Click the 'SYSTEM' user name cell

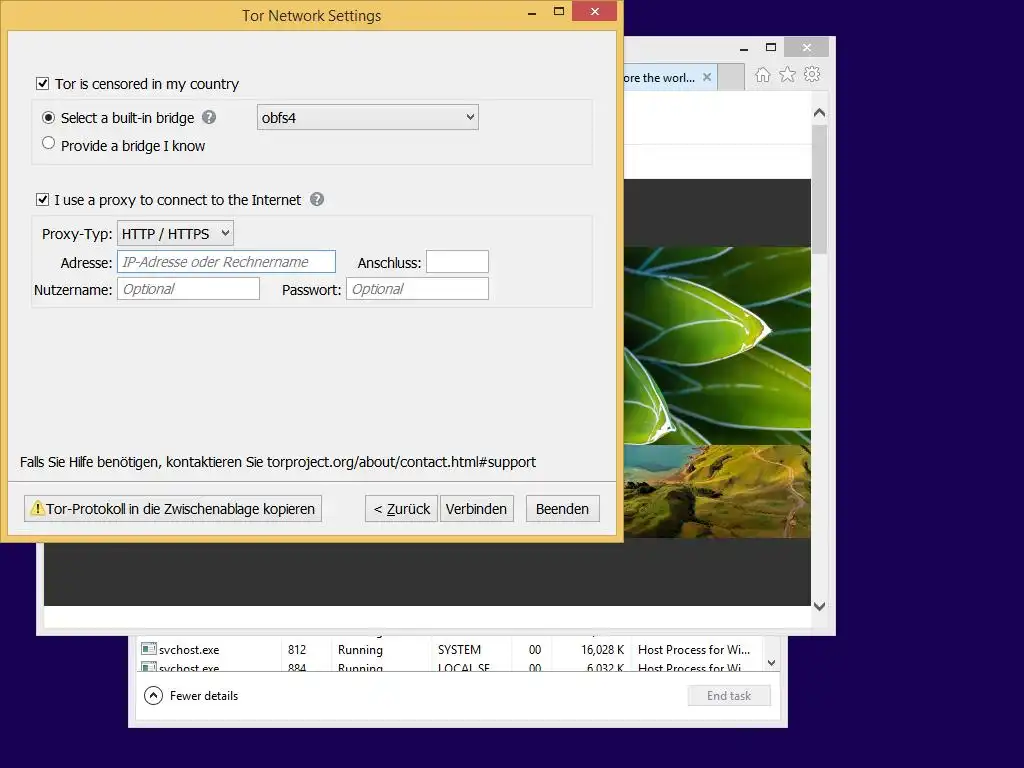[459, 650]
